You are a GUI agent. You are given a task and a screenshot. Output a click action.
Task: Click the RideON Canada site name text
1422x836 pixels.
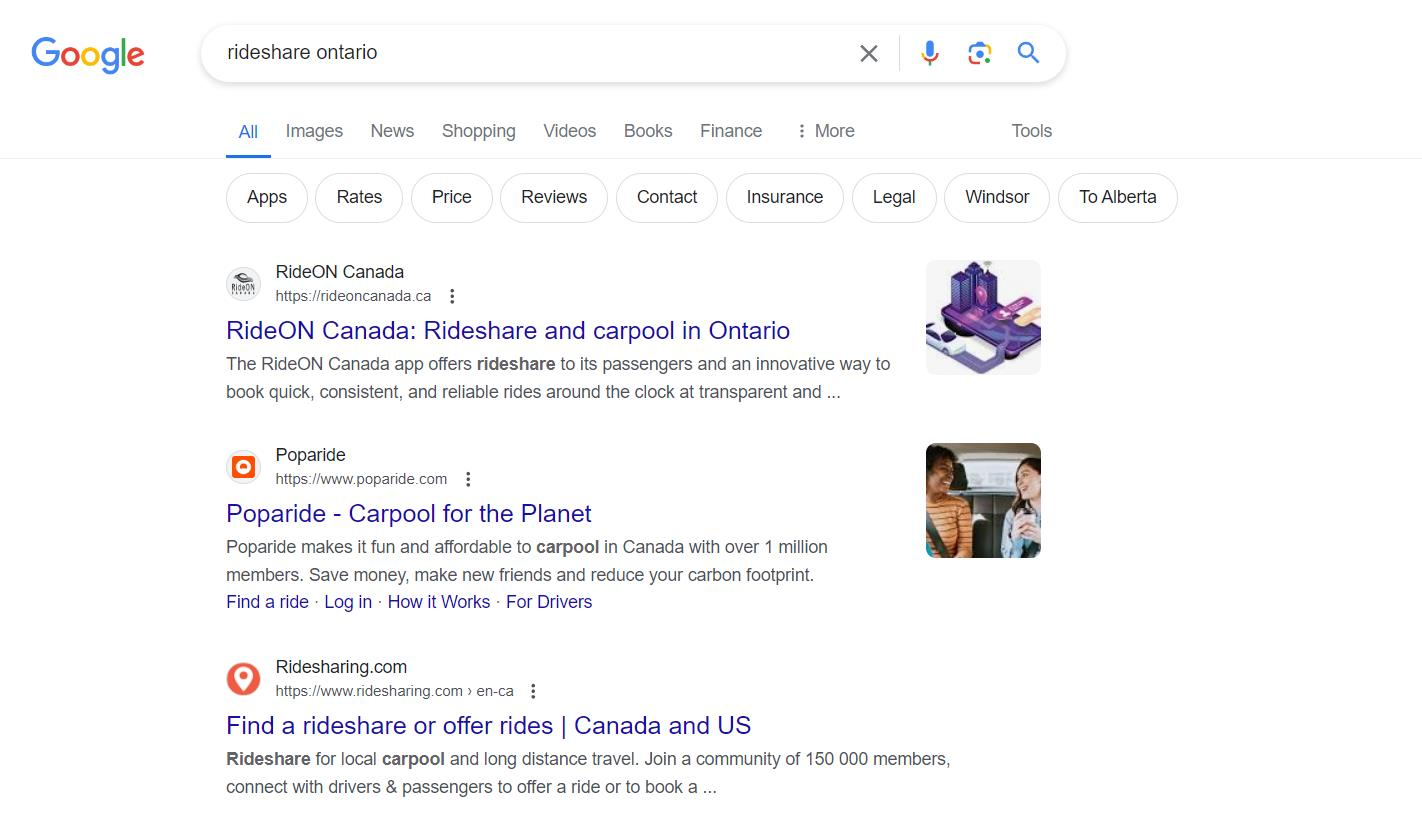(x=340, y=272)
